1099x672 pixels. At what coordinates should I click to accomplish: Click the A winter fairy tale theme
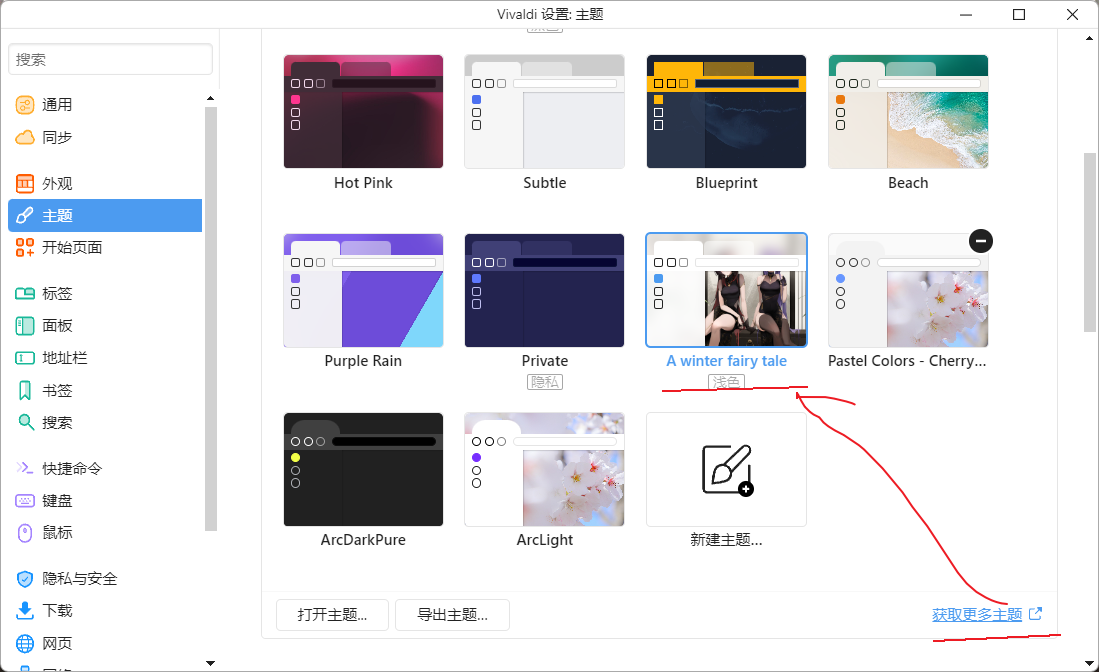coord(726,290)
